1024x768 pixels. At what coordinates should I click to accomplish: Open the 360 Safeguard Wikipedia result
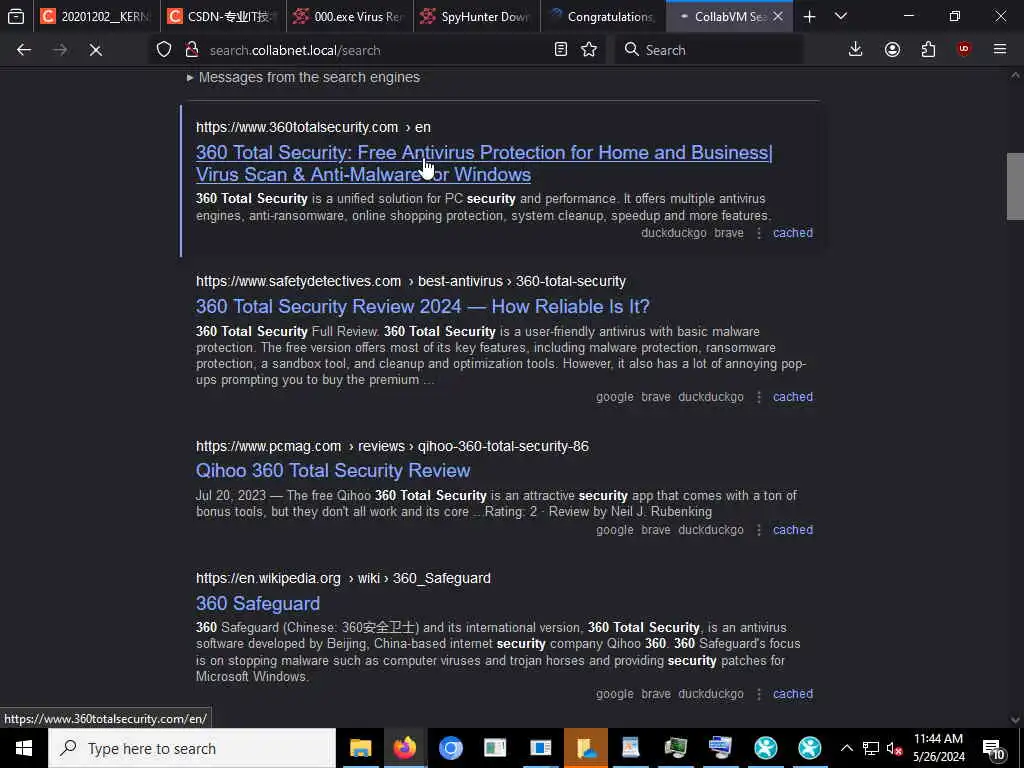[258, 603]
